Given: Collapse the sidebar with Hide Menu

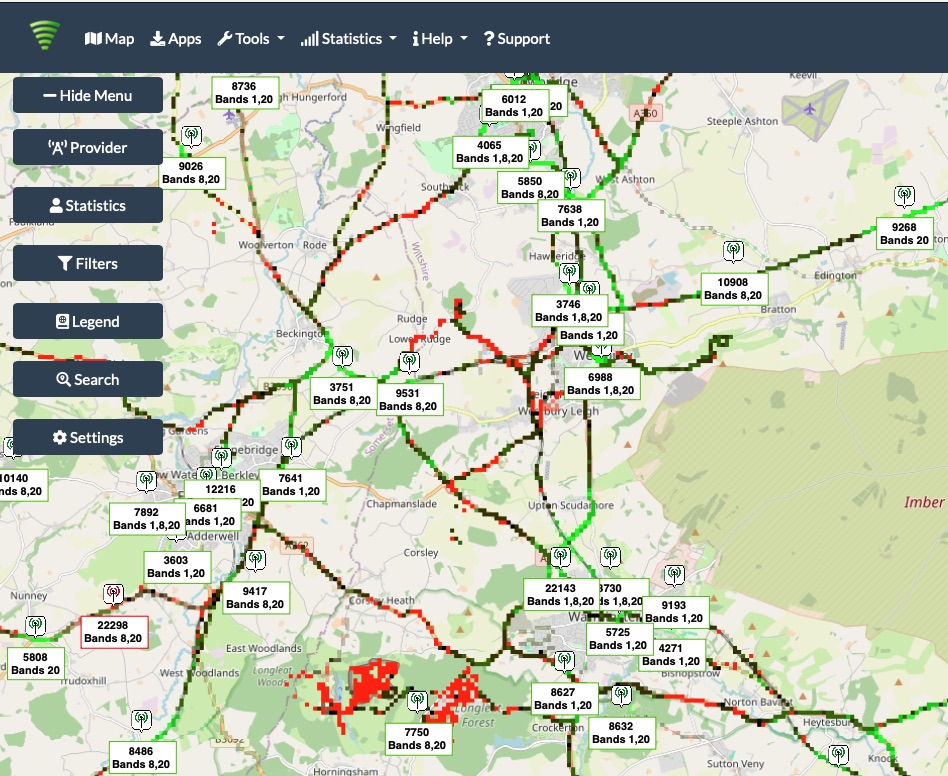Looking at the screenshot, I should pyautogui.click(x=88, y=96).
